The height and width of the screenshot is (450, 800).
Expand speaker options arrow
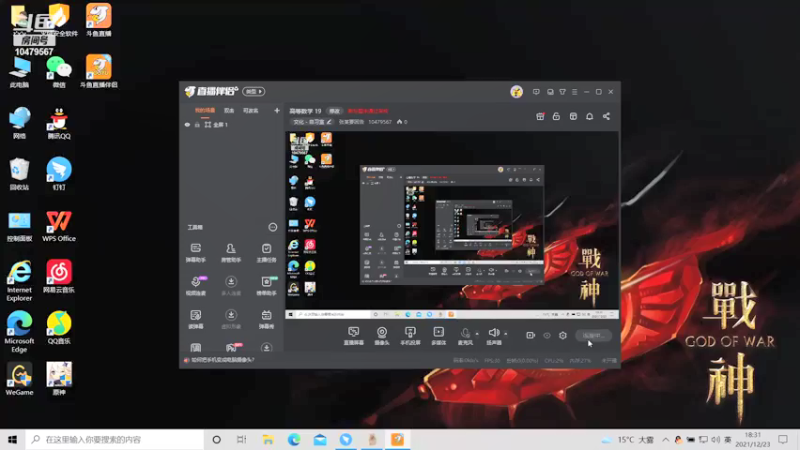tap(506, 334)
